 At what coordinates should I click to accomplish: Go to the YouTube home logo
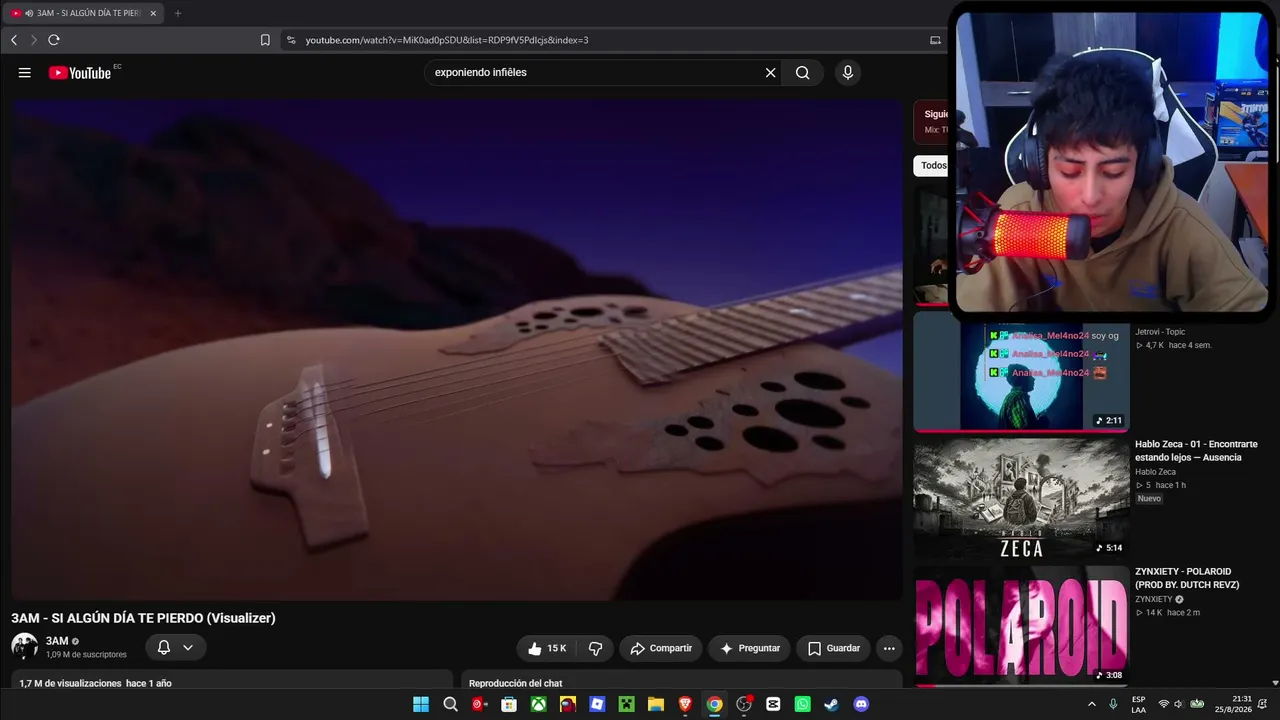click(80, 72)
